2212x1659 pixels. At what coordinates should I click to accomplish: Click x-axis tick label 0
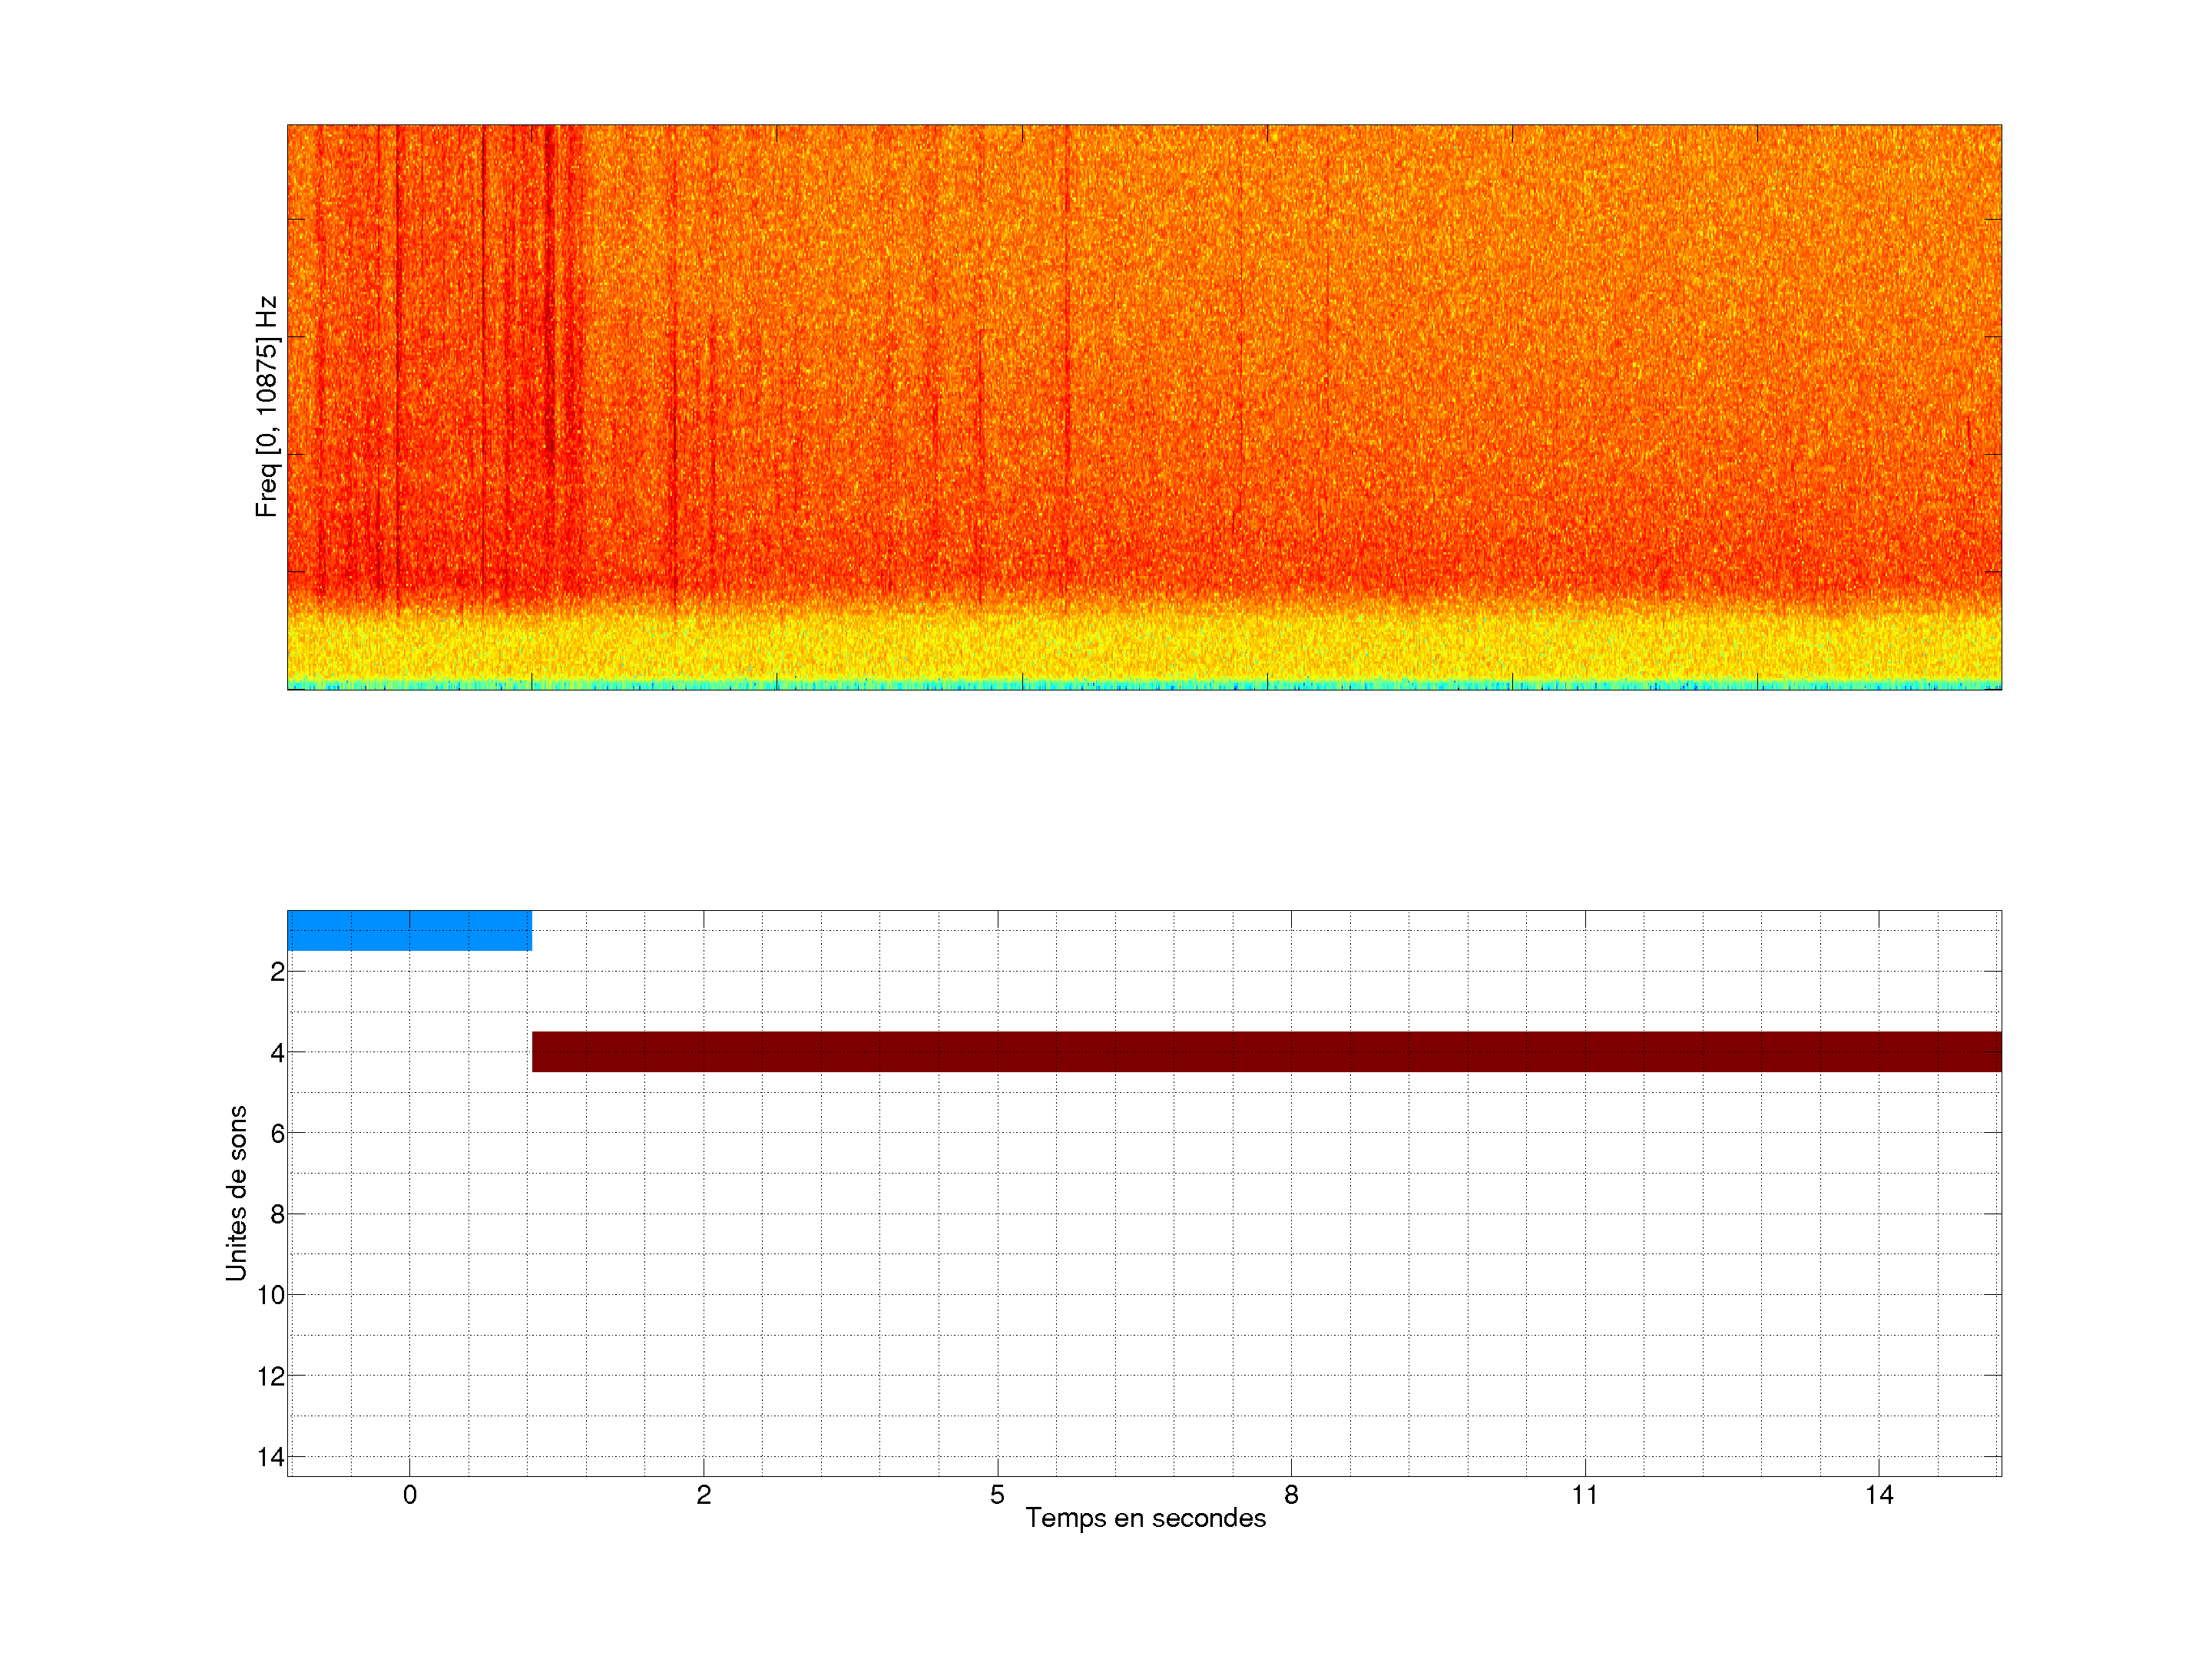(x=409, y=1495)
